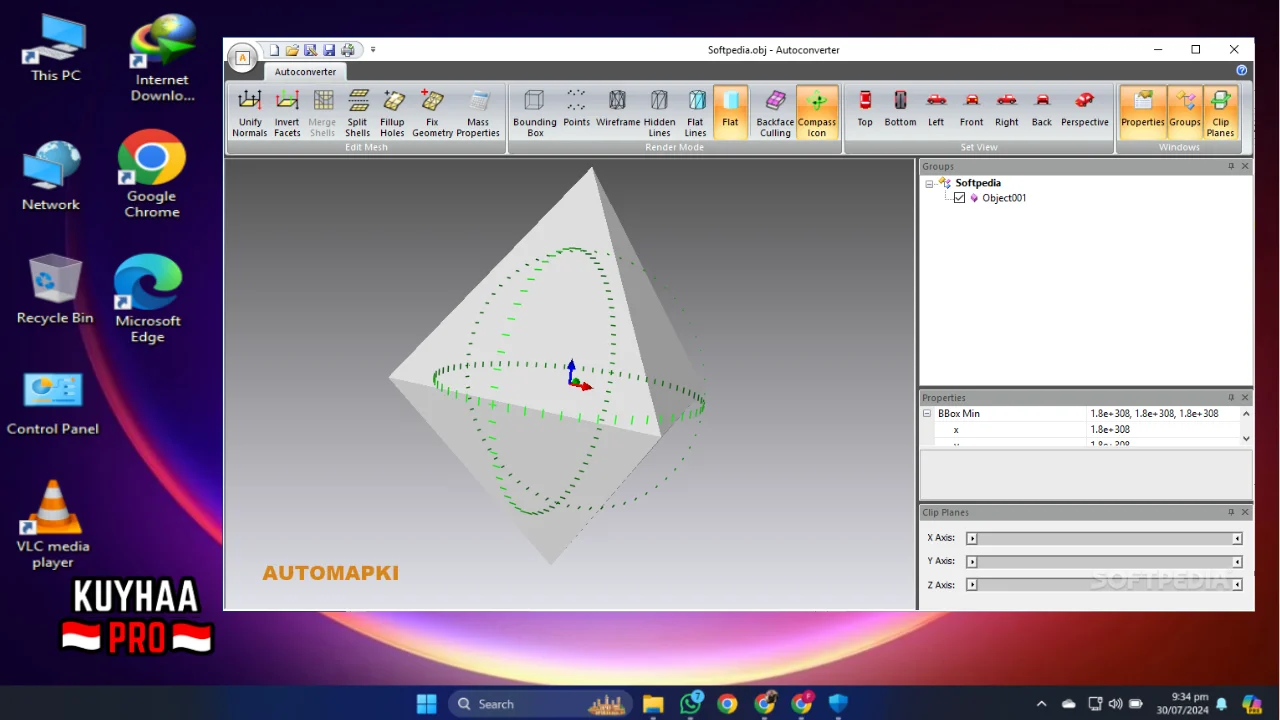Image resolution: width=1280 pixels, height=720 pixels.
Task: Select Hidden Lines render mode
Action: [659, 112]
